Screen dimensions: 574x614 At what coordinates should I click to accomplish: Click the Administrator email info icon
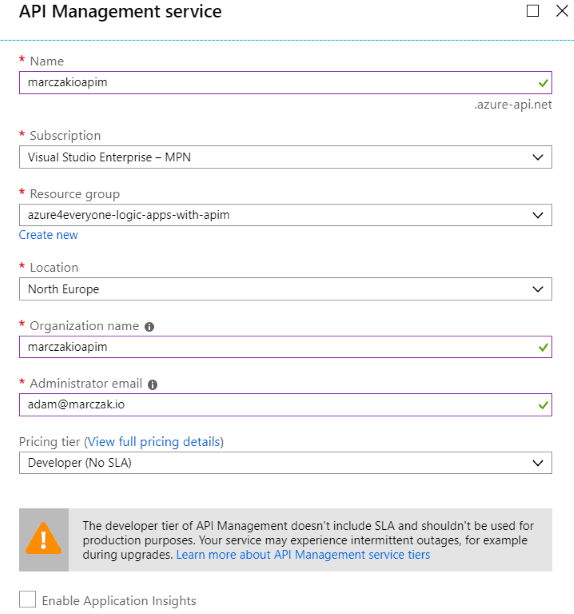tap(152, 385)
